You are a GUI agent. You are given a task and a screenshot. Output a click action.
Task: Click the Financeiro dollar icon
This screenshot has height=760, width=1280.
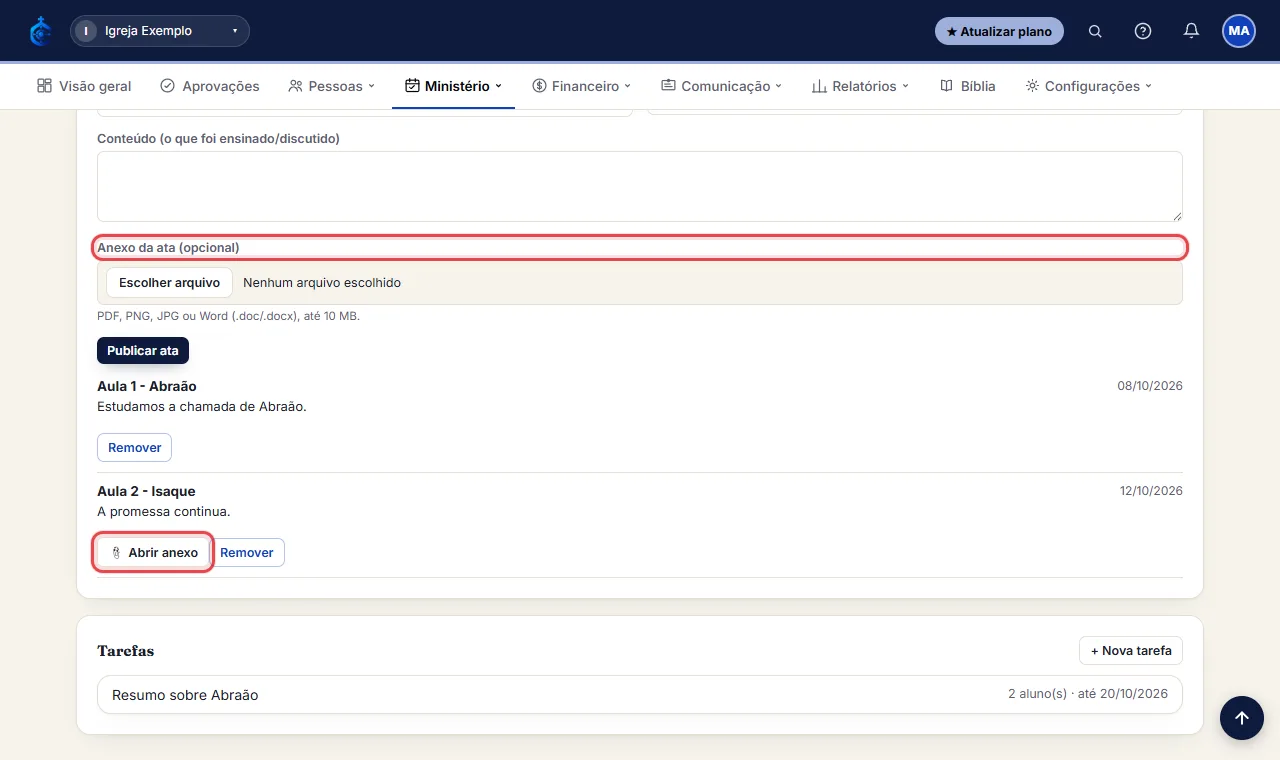pyautogui.click(x=539, y=86)
